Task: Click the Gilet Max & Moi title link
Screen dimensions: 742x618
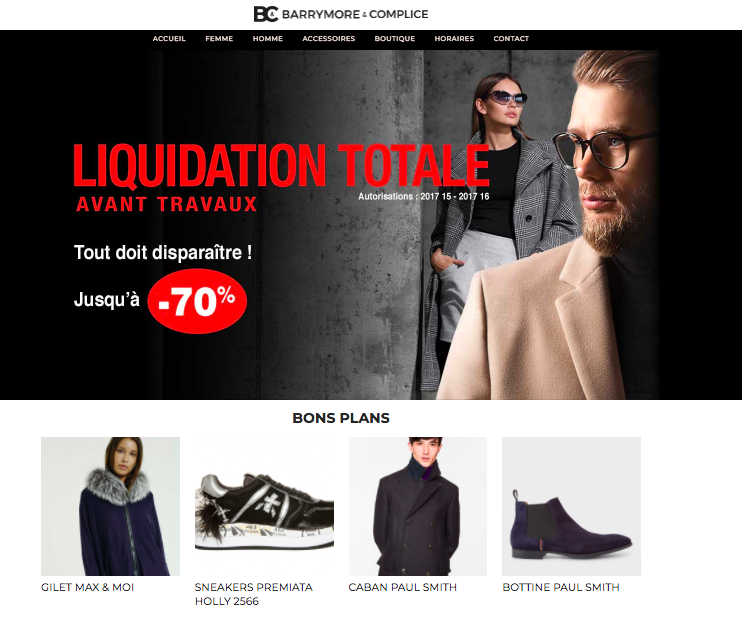Action: coord(88,587)
